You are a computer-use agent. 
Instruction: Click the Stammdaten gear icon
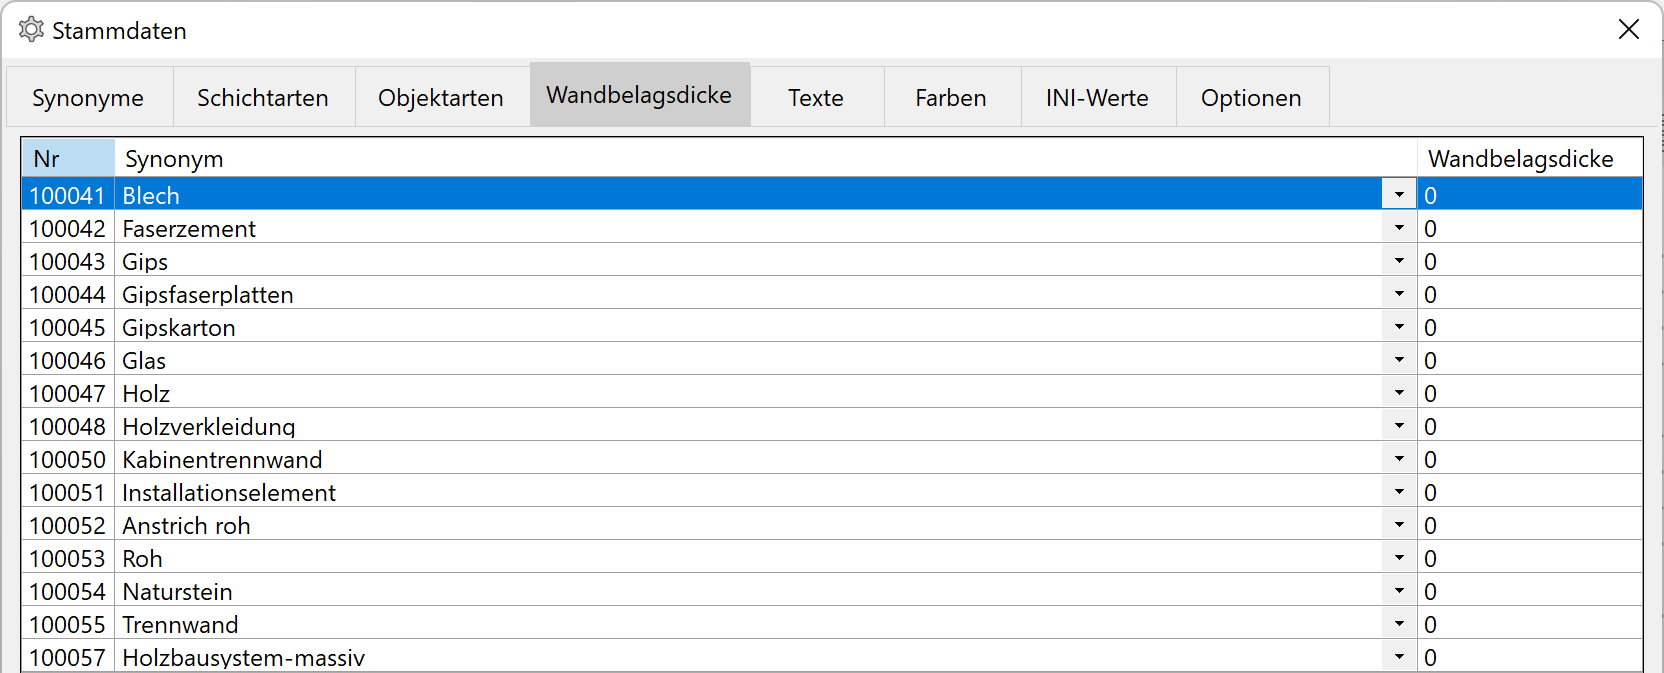(31, 30)
